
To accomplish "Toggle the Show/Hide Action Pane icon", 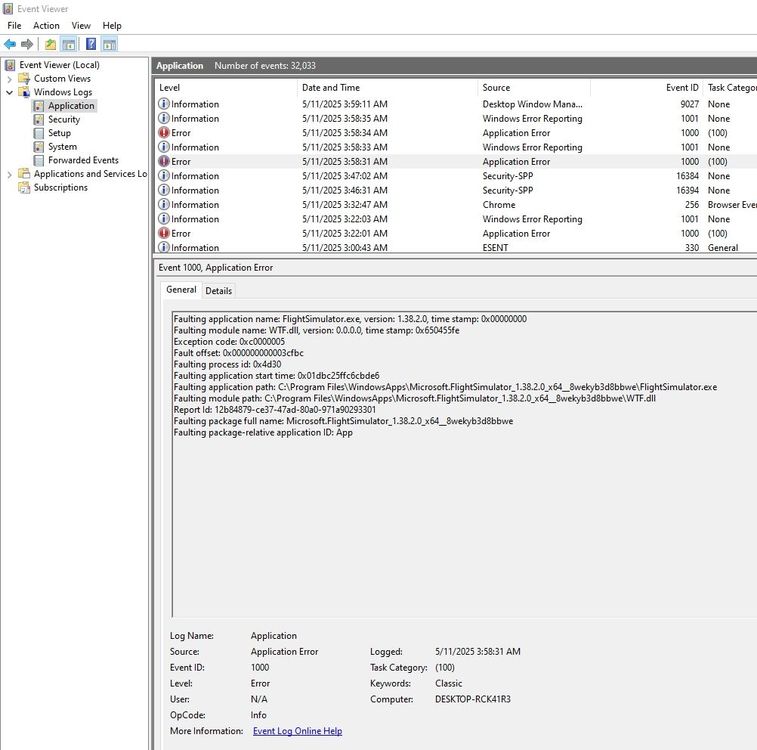I will pos(109,44).
